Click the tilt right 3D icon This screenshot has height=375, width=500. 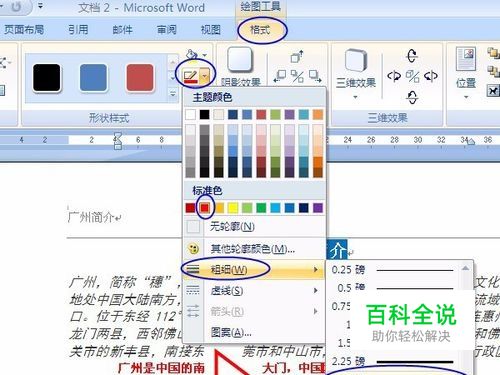[x=430, y=77]
